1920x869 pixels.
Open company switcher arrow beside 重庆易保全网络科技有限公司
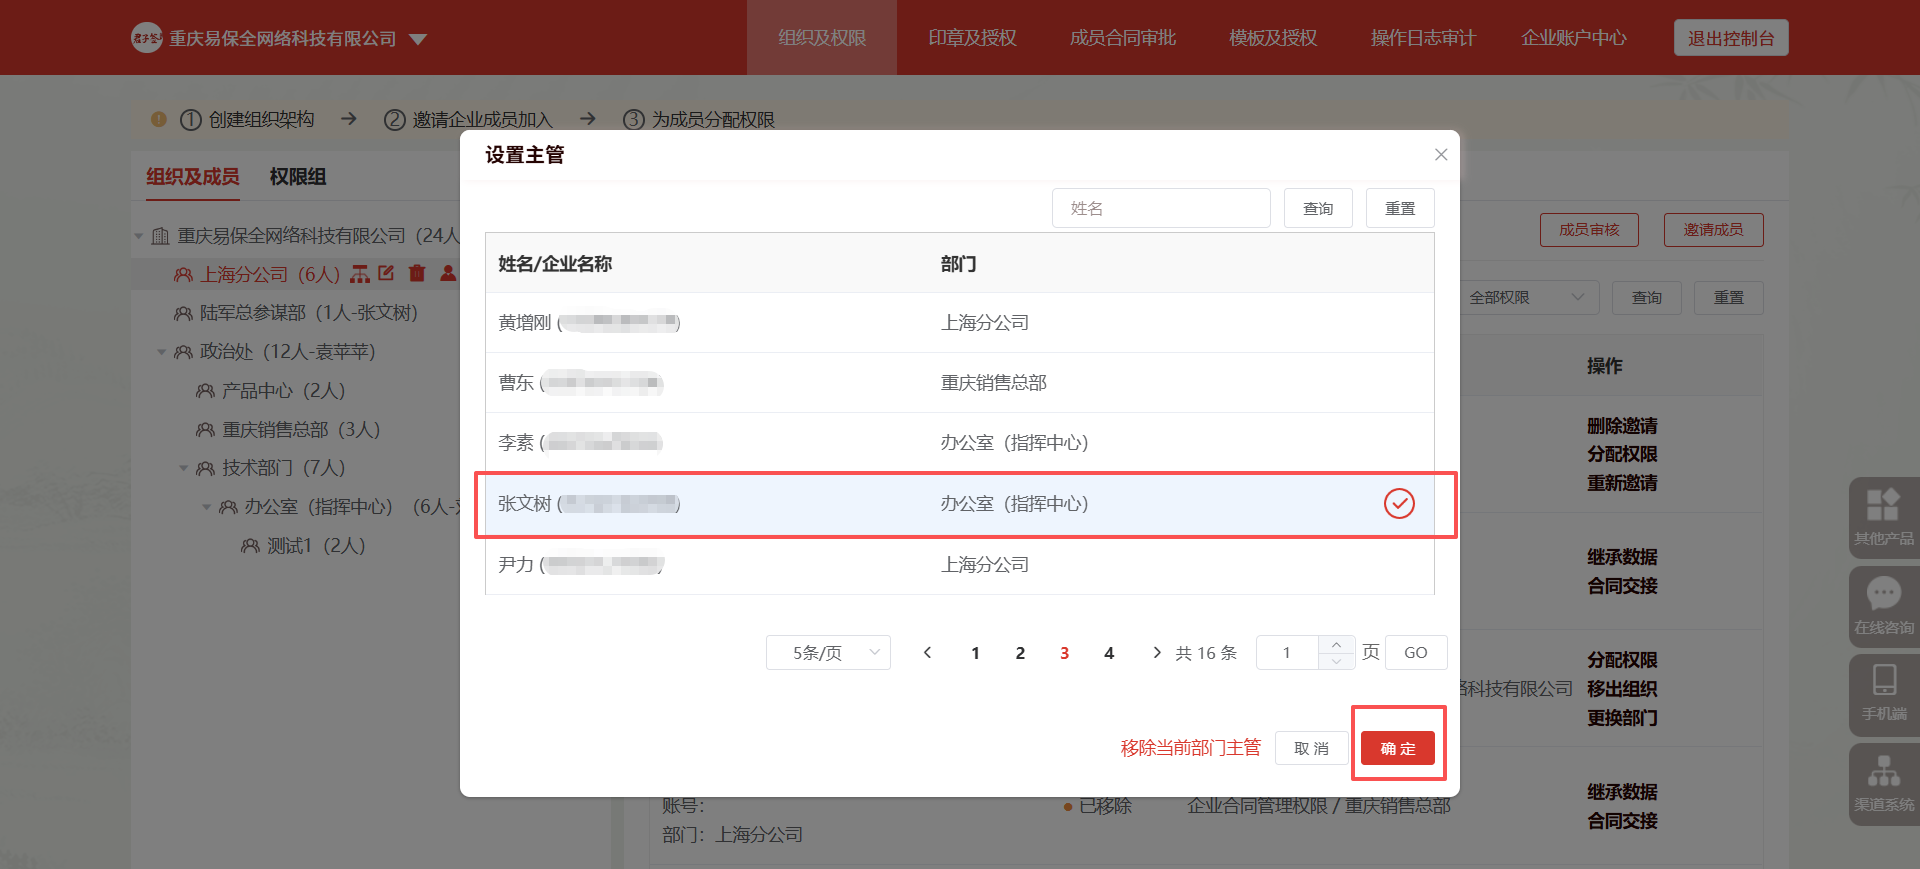pyautogui.click(x=418, y=39)
